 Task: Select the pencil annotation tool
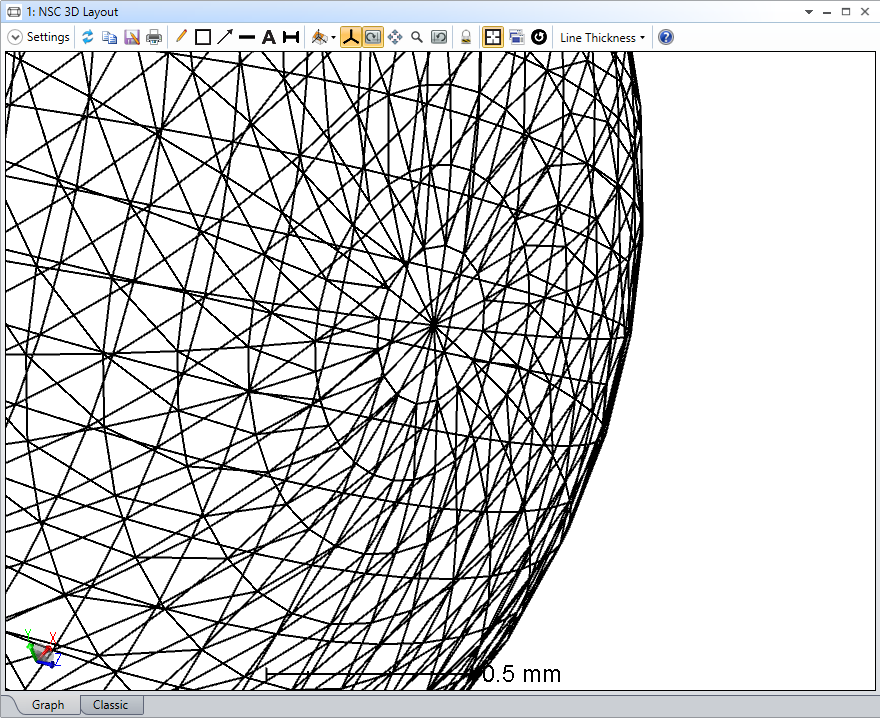181,37
